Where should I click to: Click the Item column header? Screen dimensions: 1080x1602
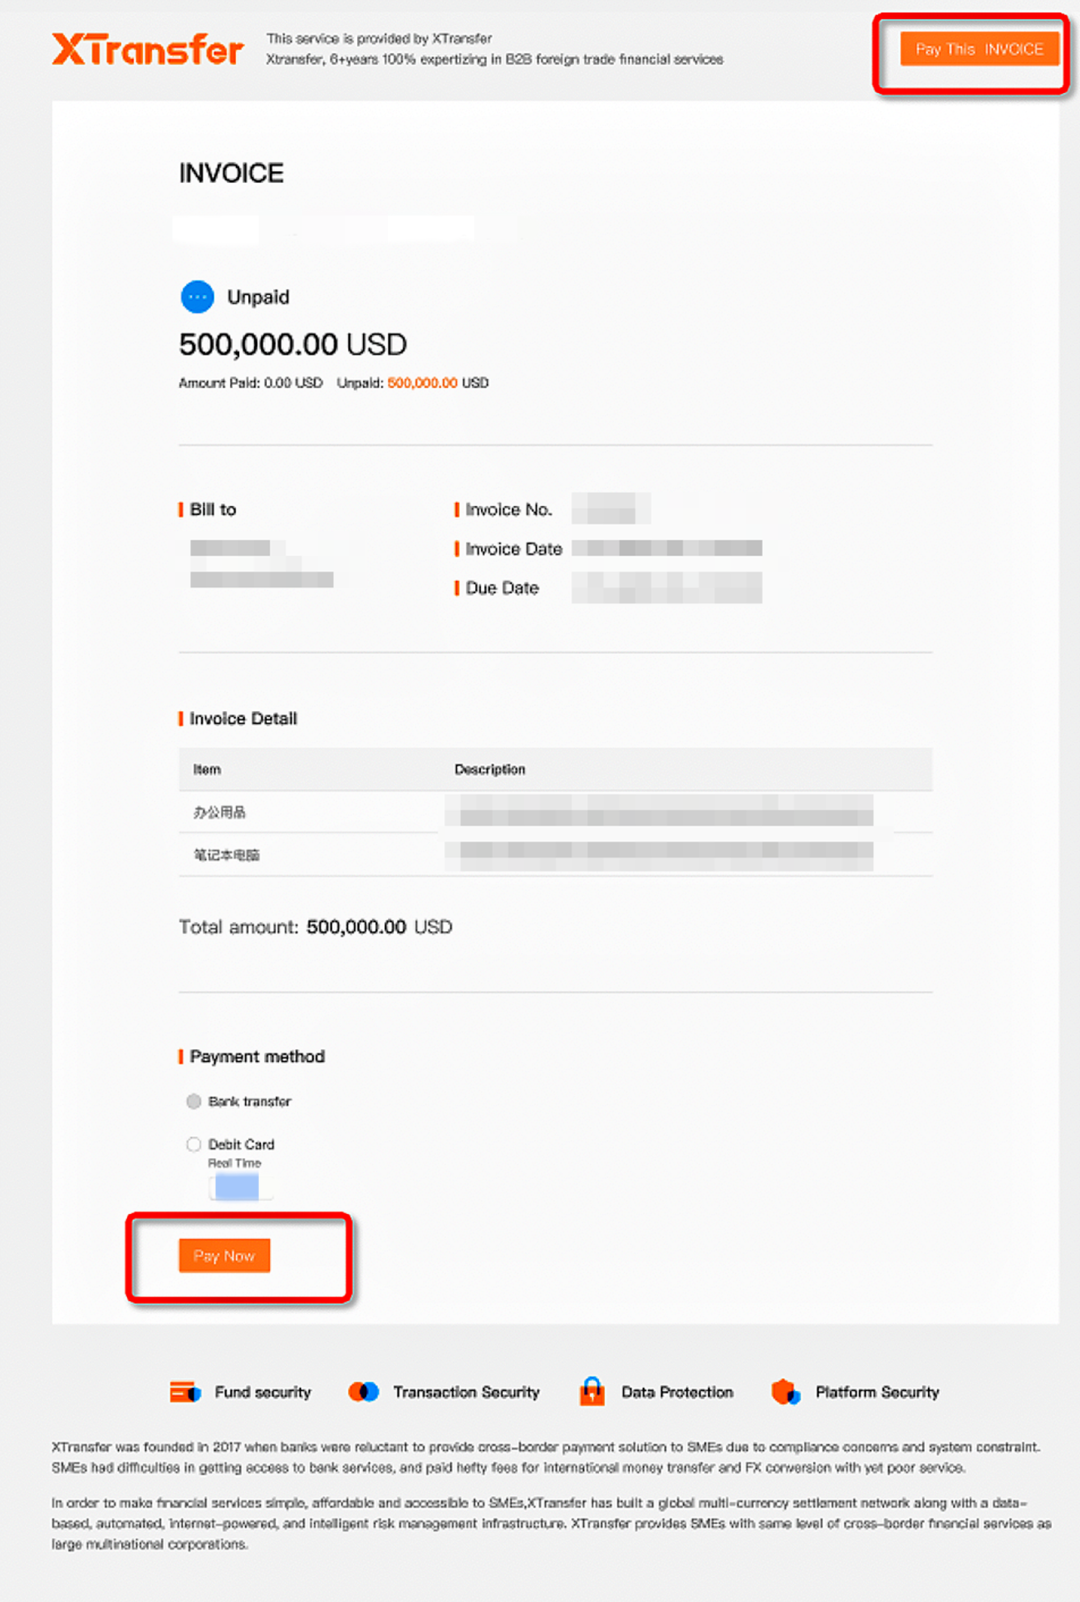pos(207,769)
